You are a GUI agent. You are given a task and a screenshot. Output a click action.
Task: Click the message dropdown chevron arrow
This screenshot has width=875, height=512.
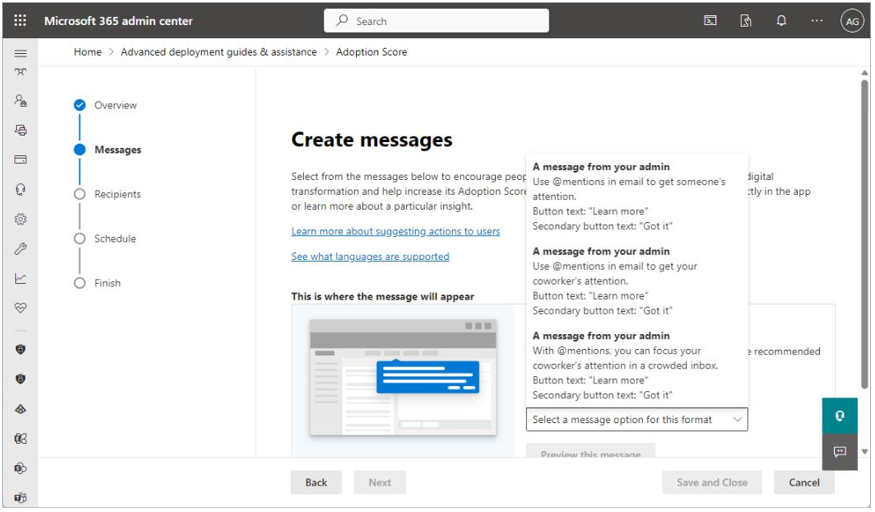click(737, 419)
